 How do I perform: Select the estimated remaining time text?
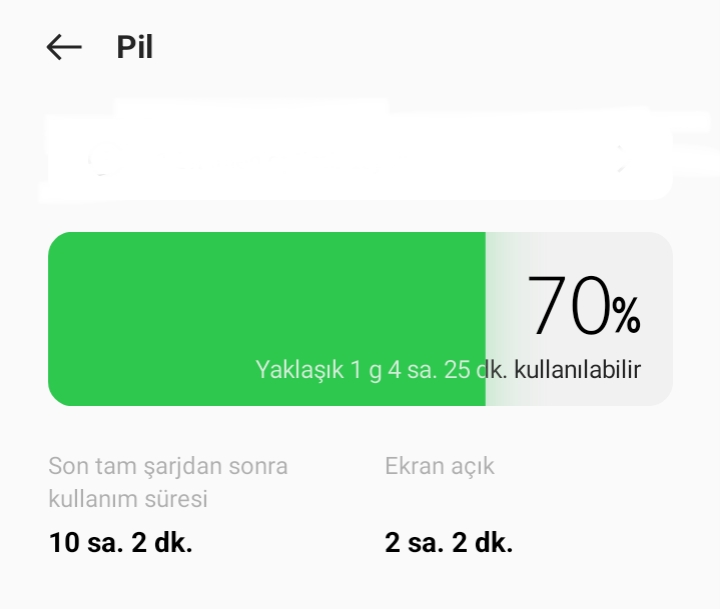[447, 369]
